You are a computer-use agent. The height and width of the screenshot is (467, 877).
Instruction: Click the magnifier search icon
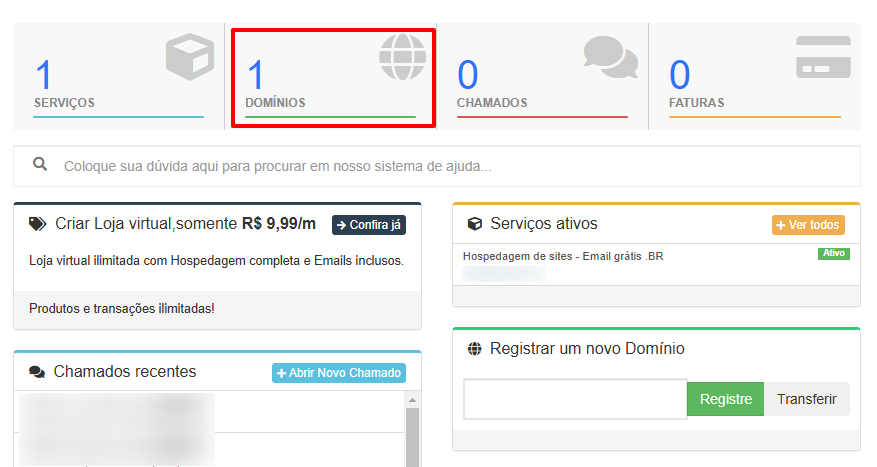[x=40, y=165]
